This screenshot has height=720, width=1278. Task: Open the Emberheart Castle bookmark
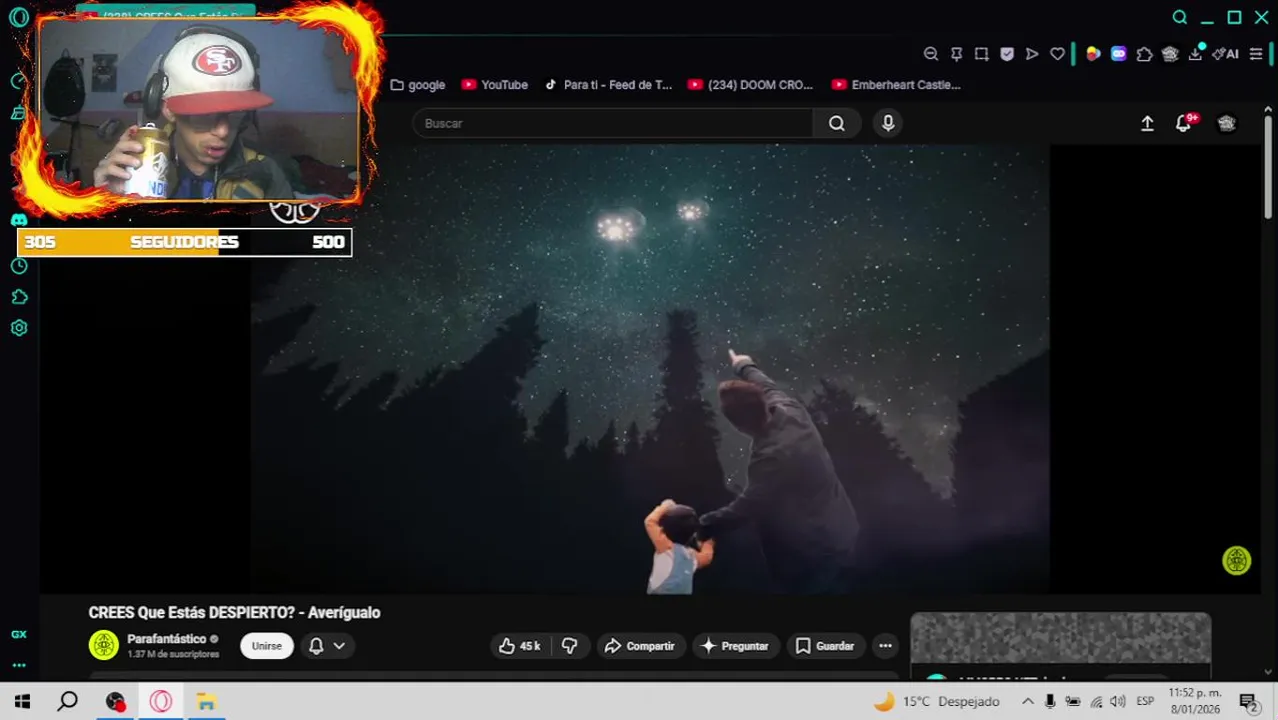pyautogui.click(x=896, y=85)
